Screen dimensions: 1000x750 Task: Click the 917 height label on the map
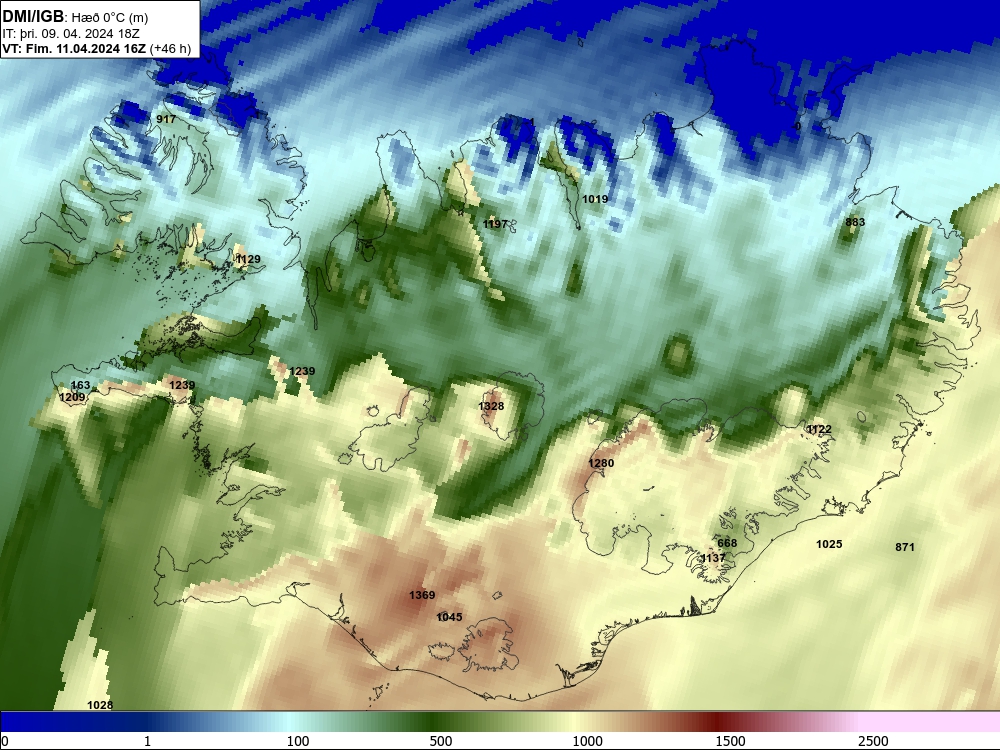(x=166, y=119)
